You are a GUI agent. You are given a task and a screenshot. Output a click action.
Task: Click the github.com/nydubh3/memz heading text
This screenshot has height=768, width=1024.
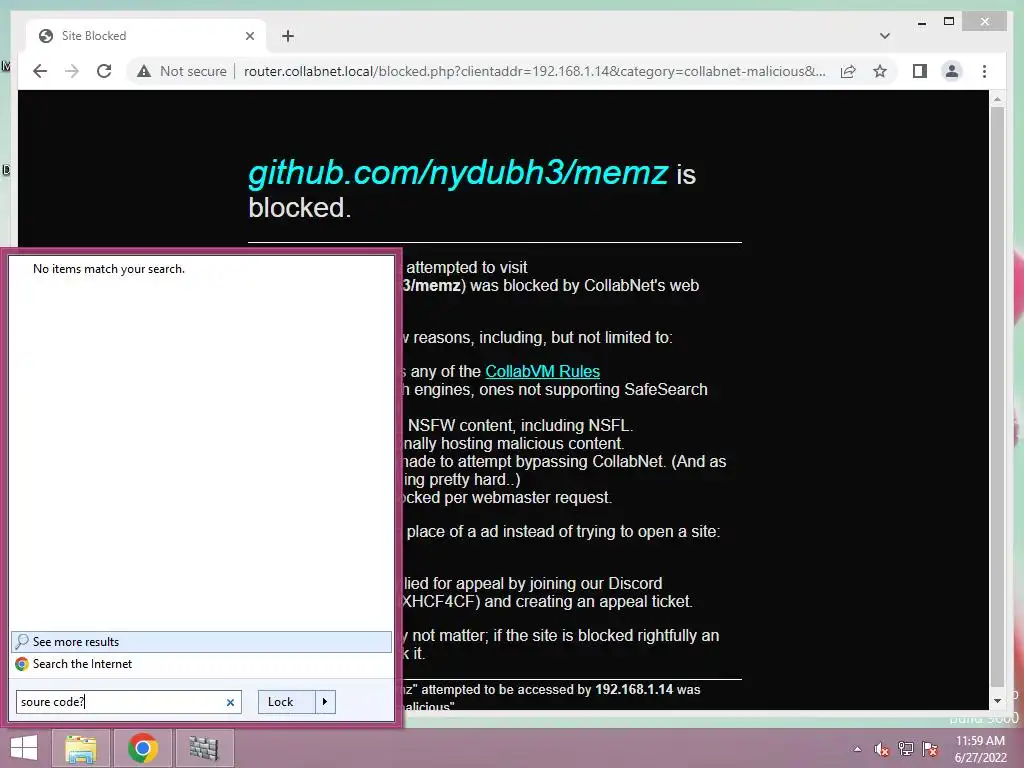458,172
